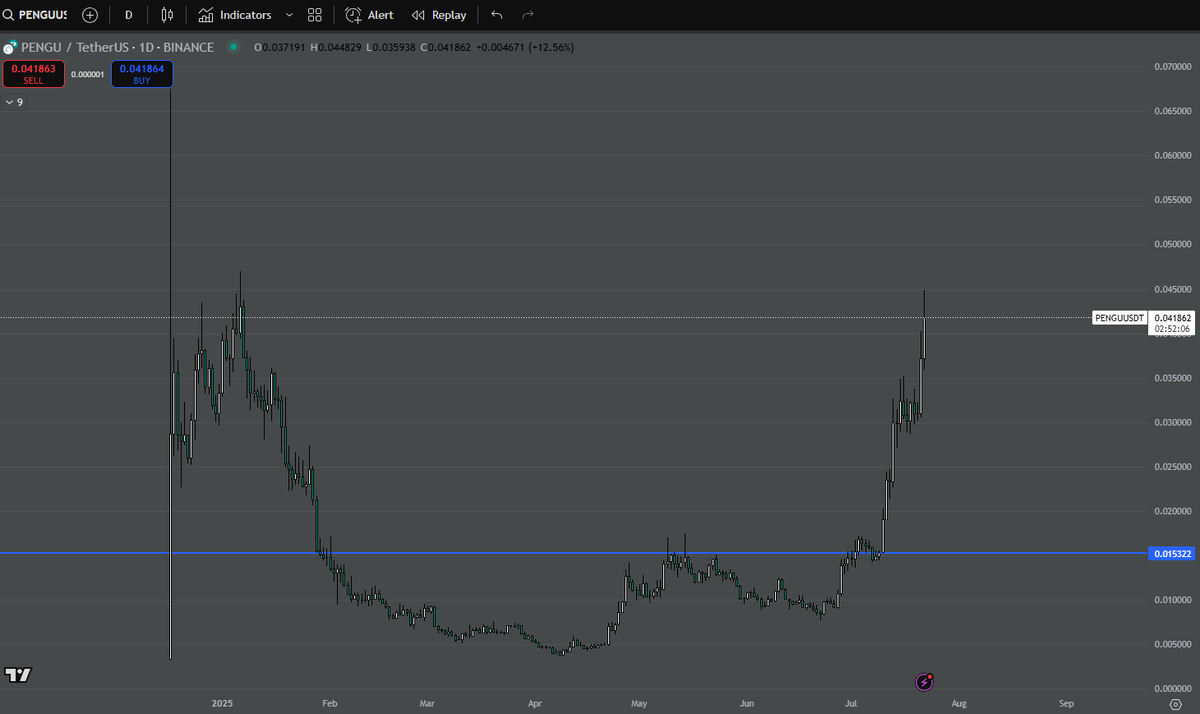Click the spread value 0.000001
This screenshot has width=1200, height=714.
coord(88,75)
